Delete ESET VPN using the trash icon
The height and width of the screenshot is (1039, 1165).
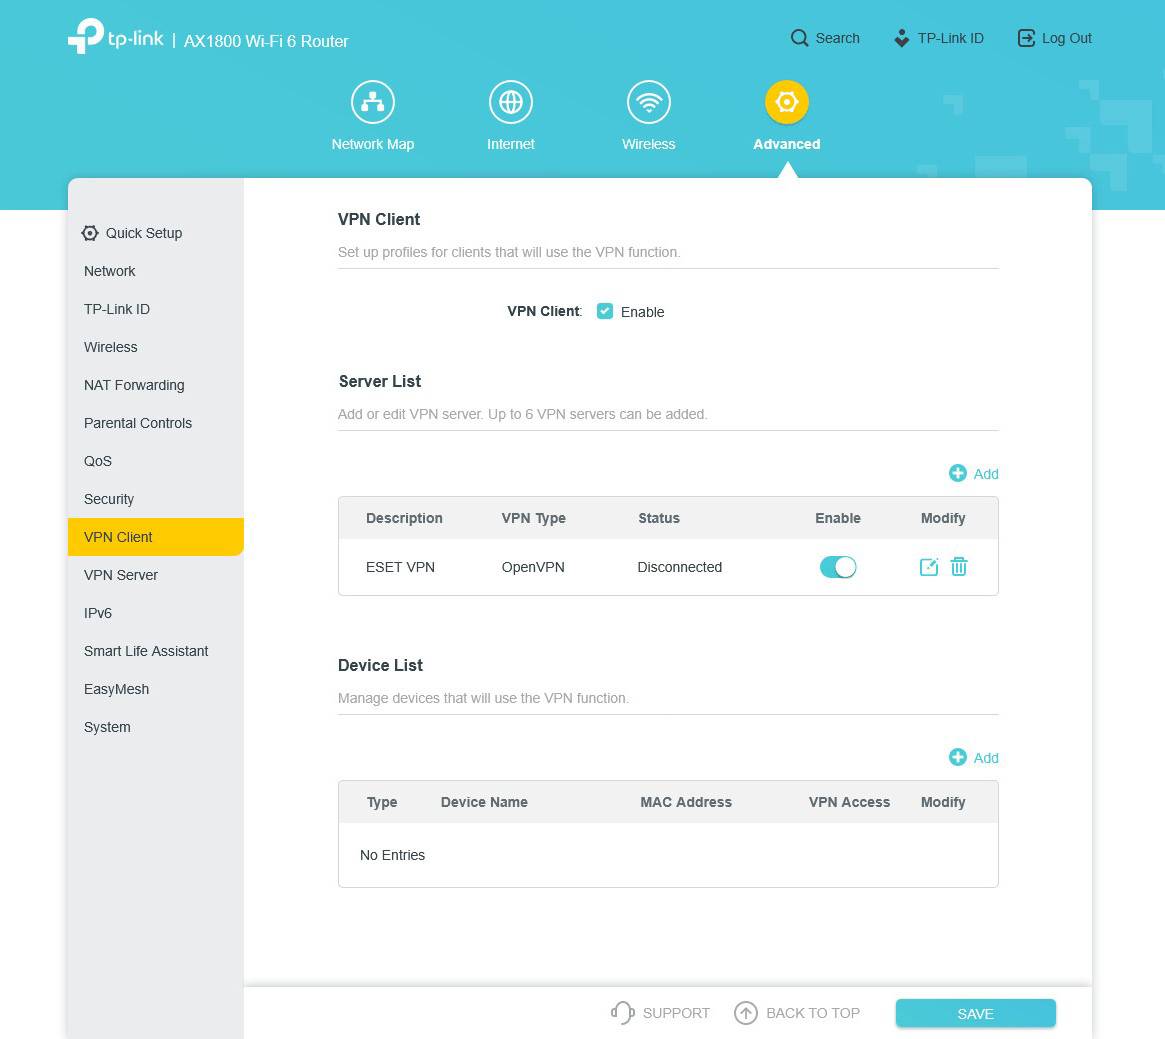coord(959,566)
